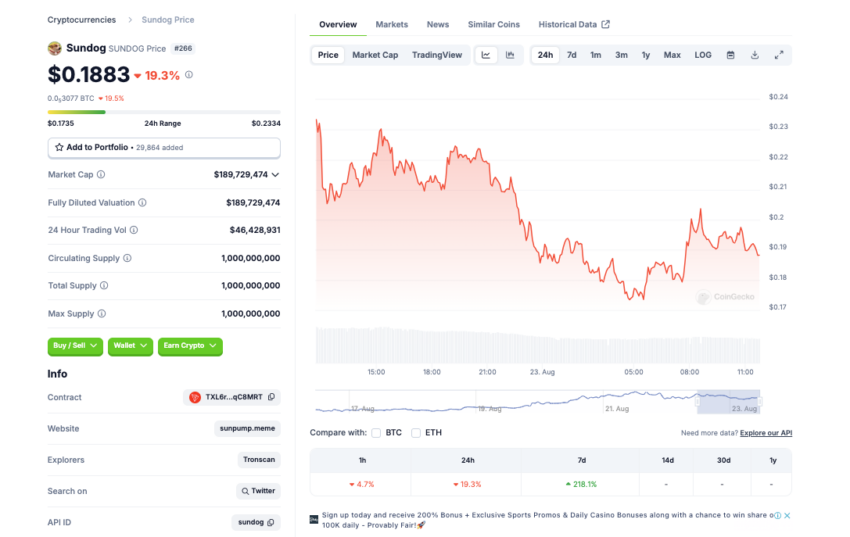
Task: Download chart data icon
Action: click(x=755, y=55)
